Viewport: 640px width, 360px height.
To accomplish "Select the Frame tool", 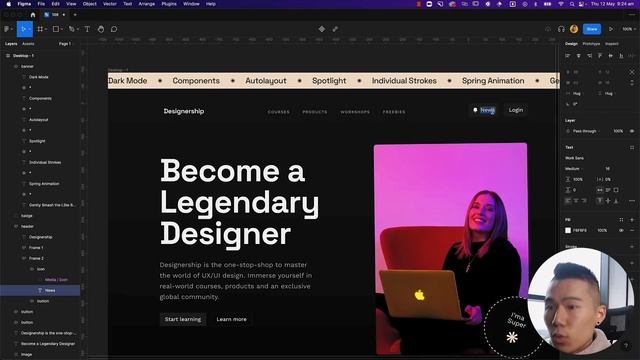I will [x=40, y=29].
